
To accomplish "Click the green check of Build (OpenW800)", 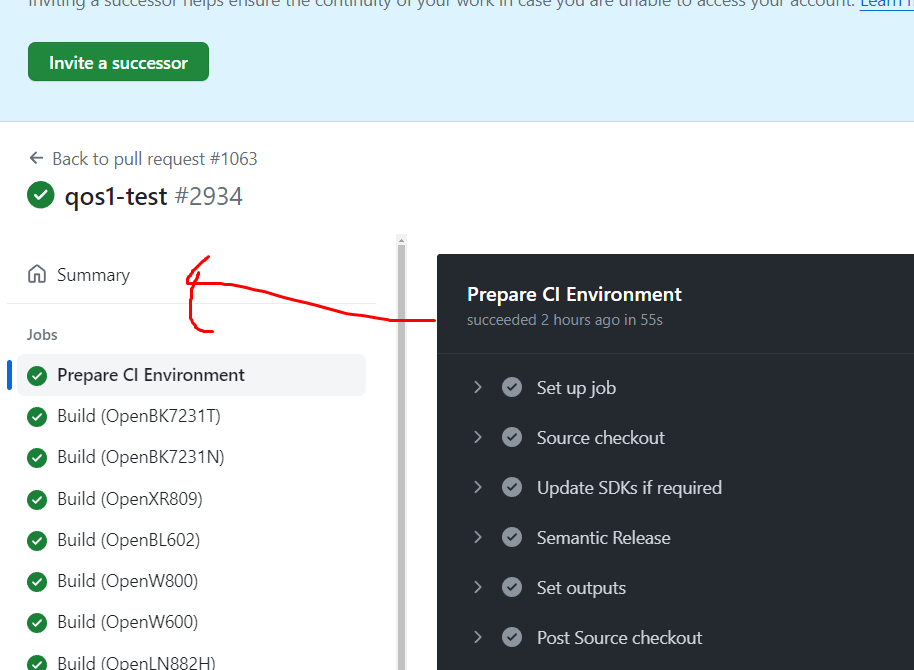I will (37, 582).
